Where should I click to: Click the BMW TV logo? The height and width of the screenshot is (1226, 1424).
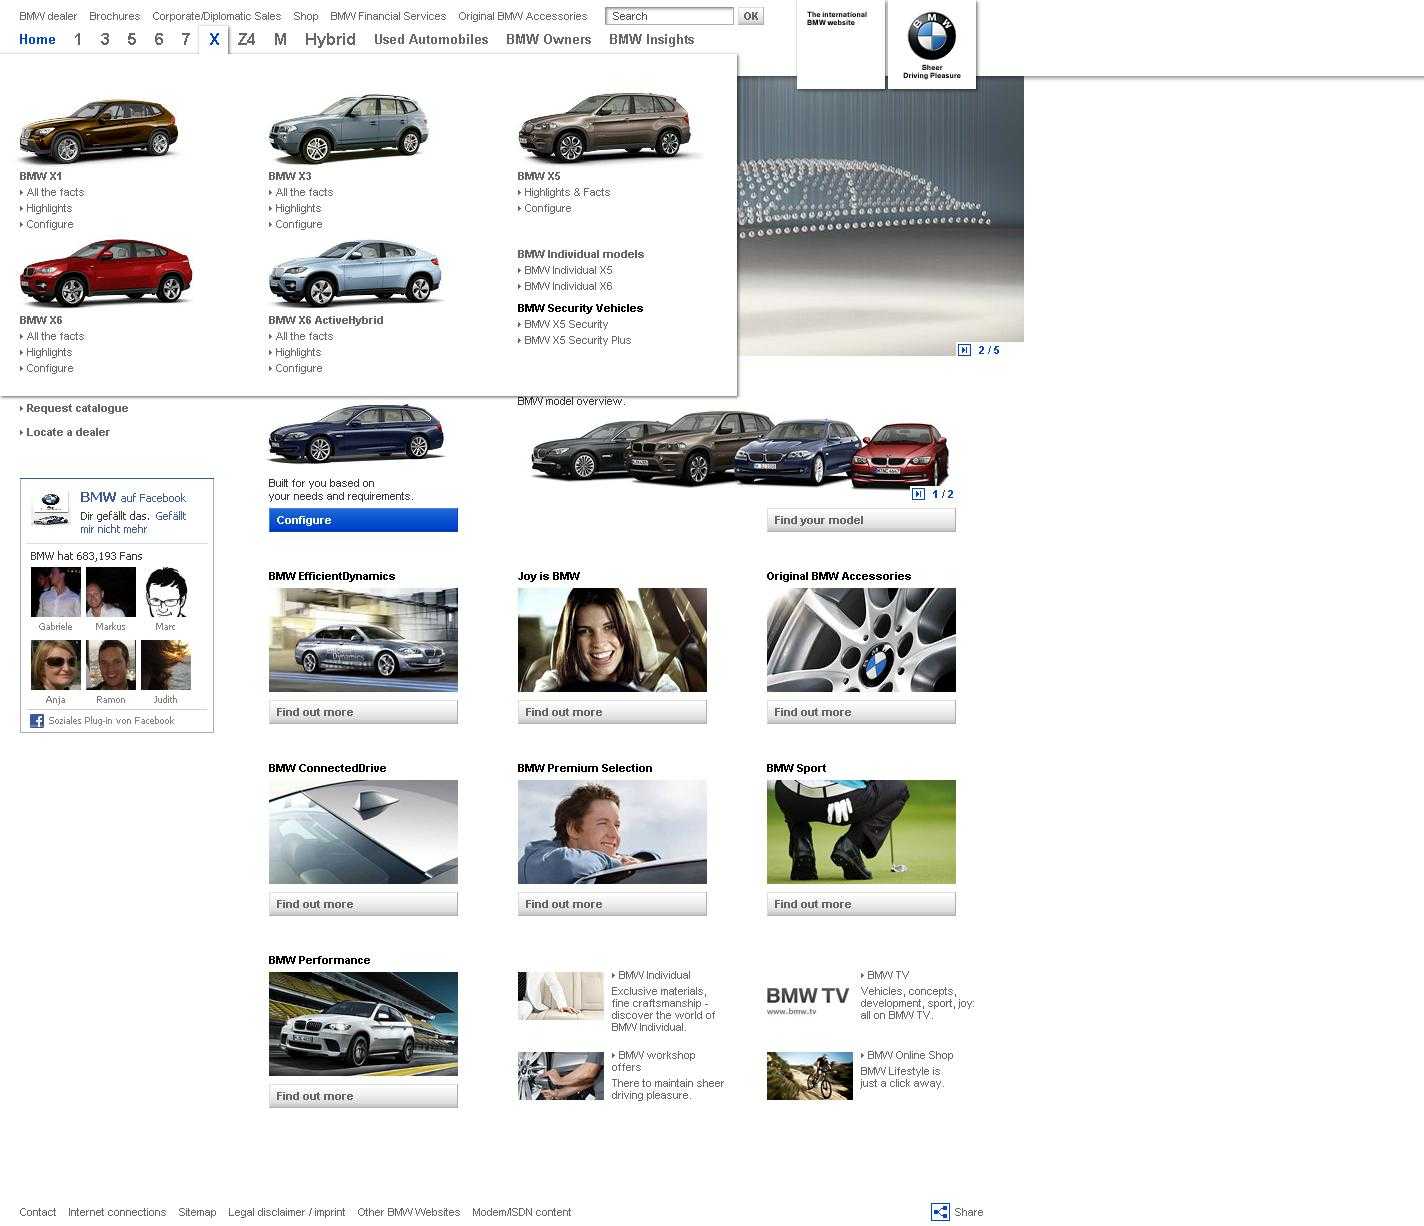(x=807, y=998)
